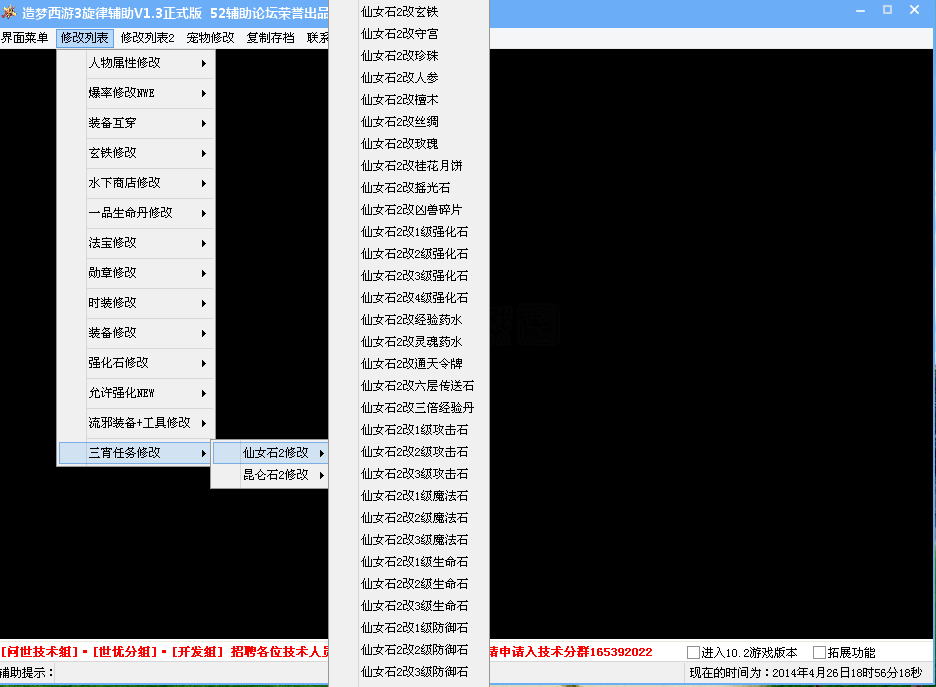Open the 界面菜单 menu
The image size is (936, 687).
point(24,38)
